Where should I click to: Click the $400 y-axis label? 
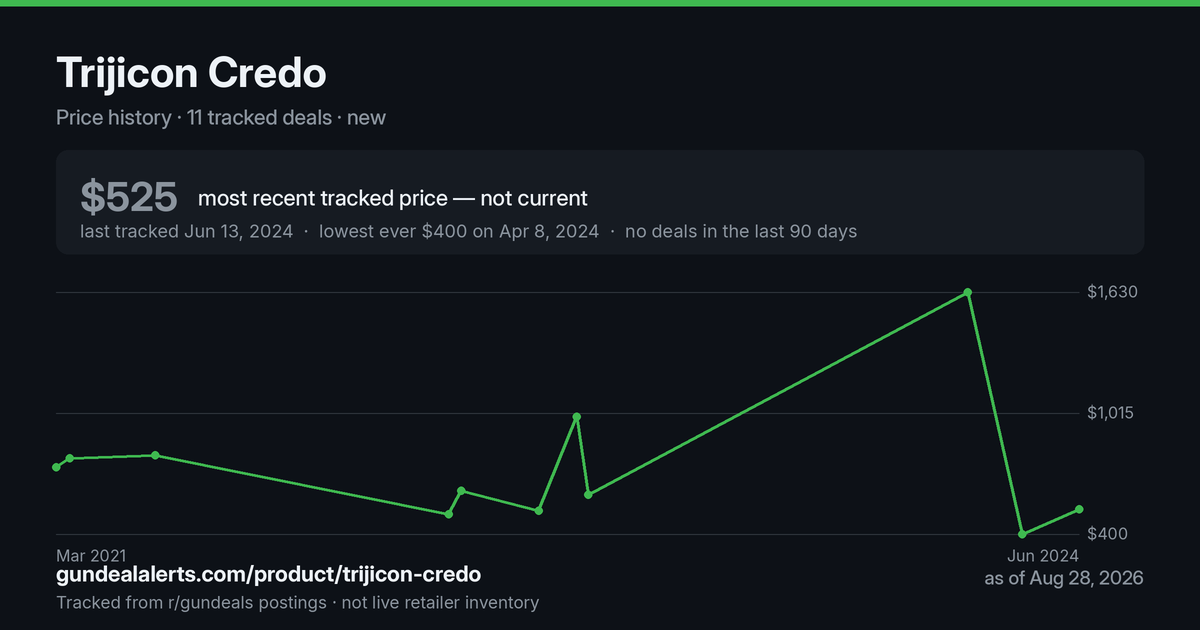pyautogui.click(x=1107, y=534)
